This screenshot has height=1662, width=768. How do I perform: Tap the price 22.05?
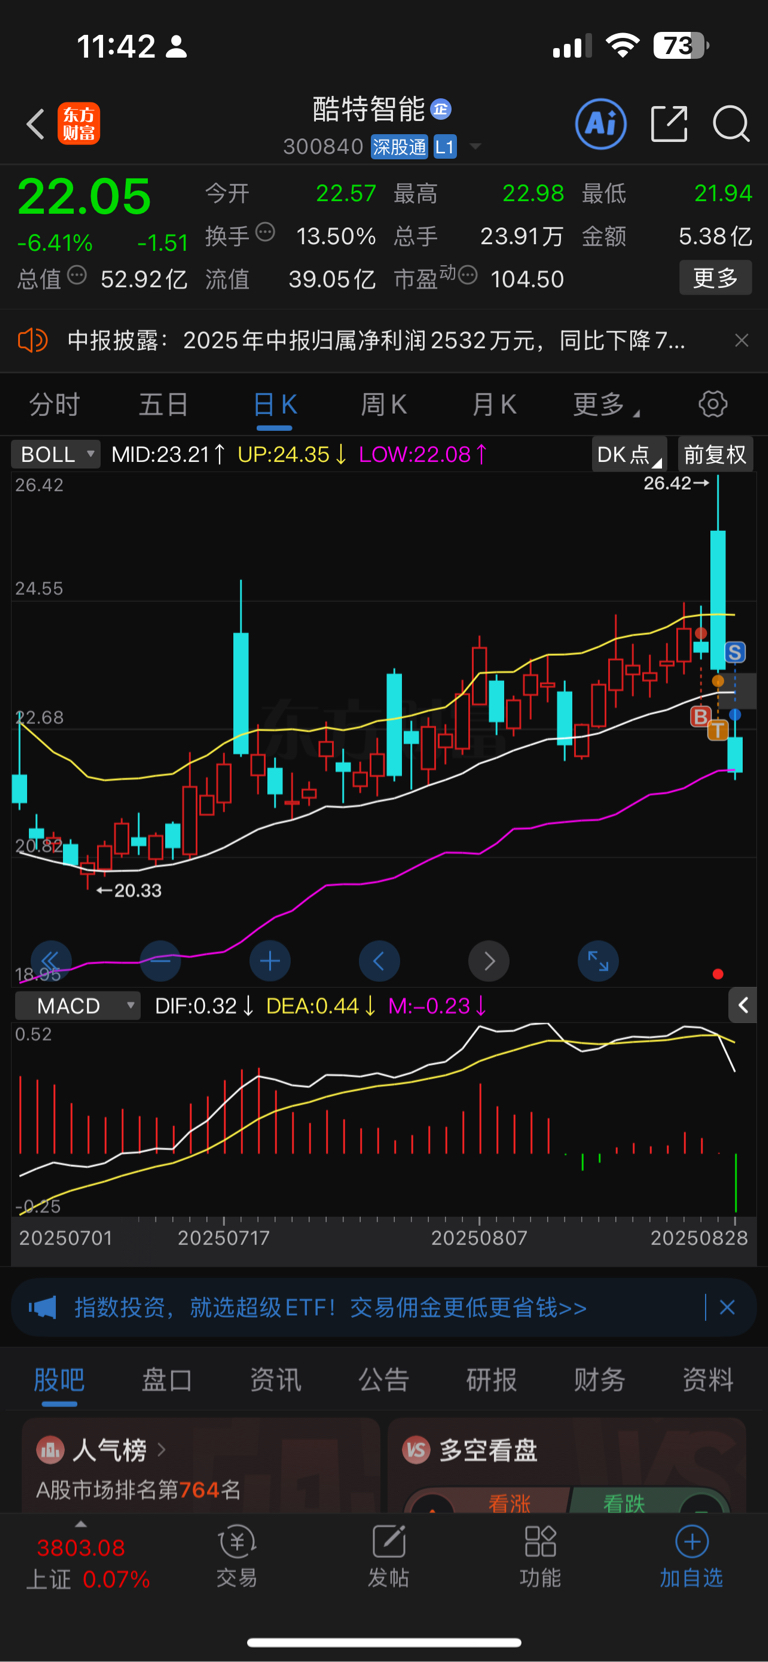pyautogui.click(x=84, y=196)
